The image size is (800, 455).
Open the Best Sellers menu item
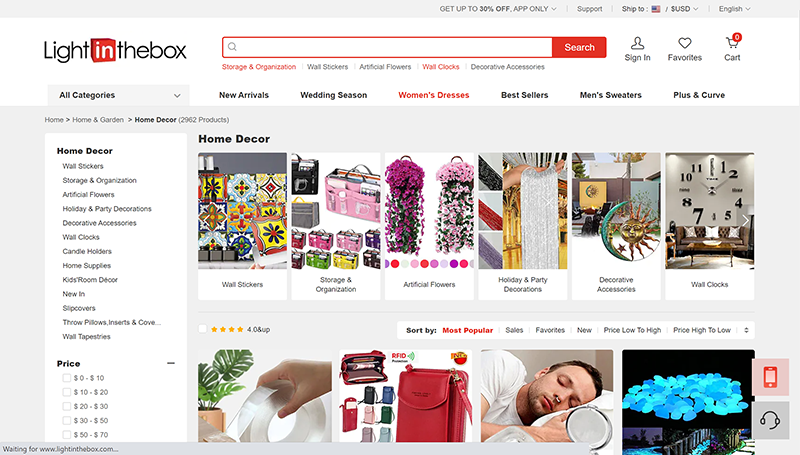click(x=524, y=95)
